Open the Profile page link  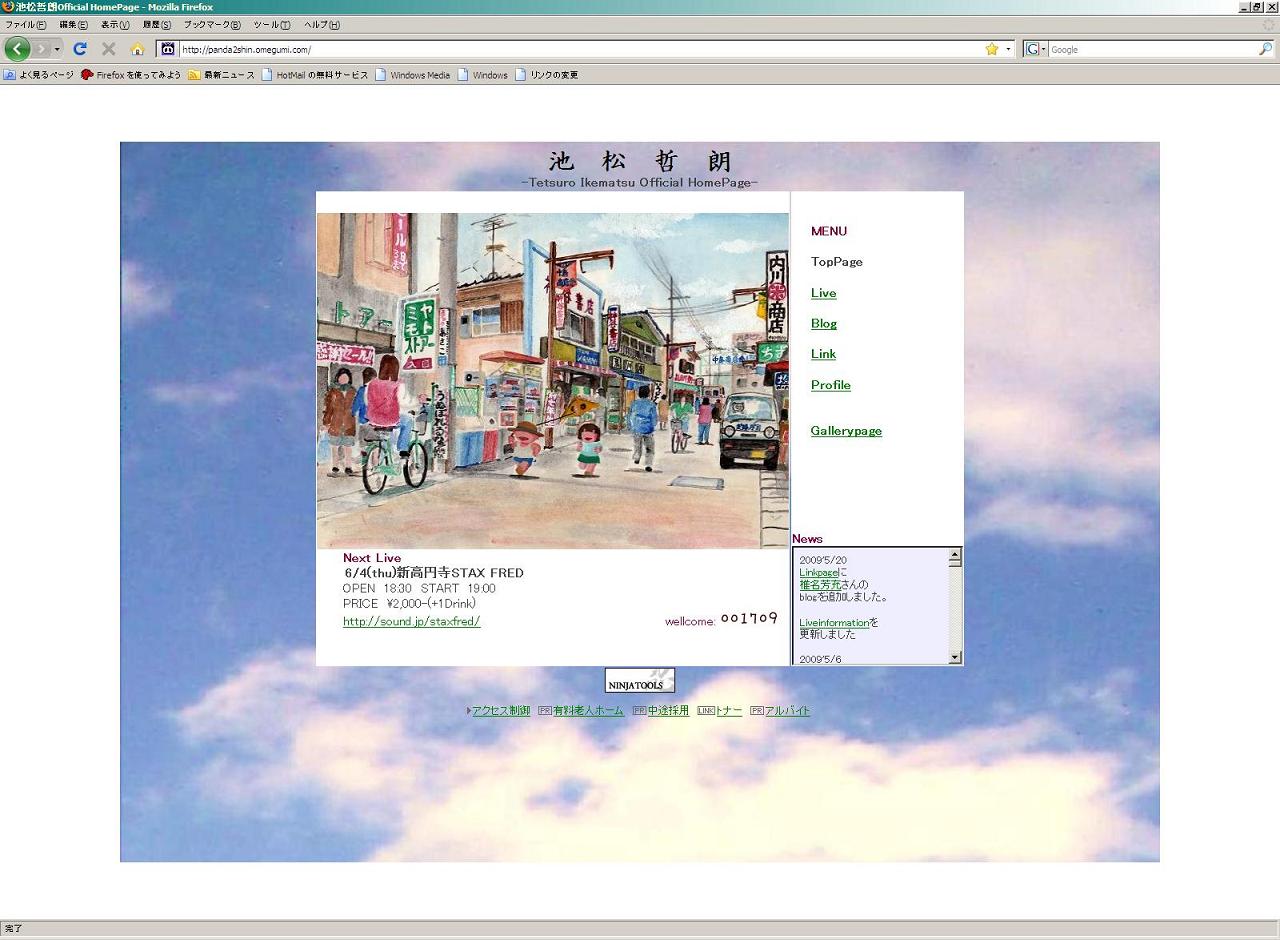[x=831, y=385]
